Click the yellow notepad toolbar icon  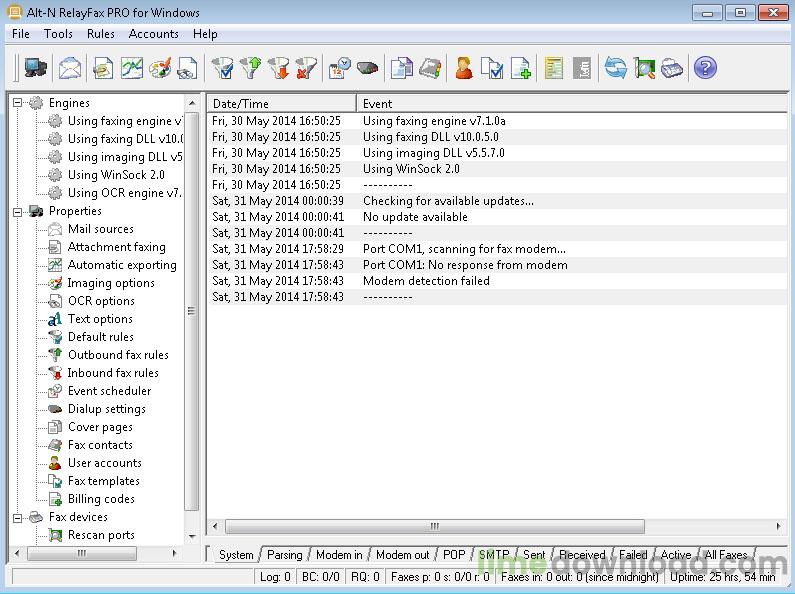point(554,68)
